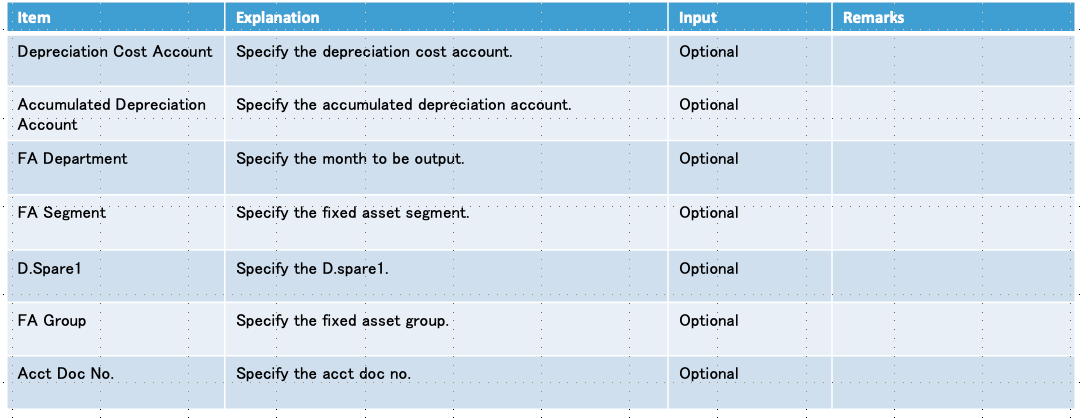This screenshot has height=418, width=1088.
Task: Click the Remarks cell for Acct Doc No.
Action: coord(953,382)
